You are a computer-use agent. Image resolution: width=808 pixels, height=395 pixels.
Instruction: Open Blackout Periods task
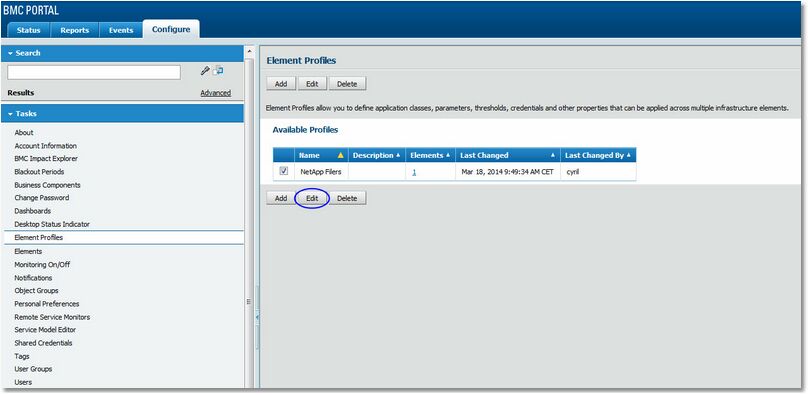click(x=39, y=172)
